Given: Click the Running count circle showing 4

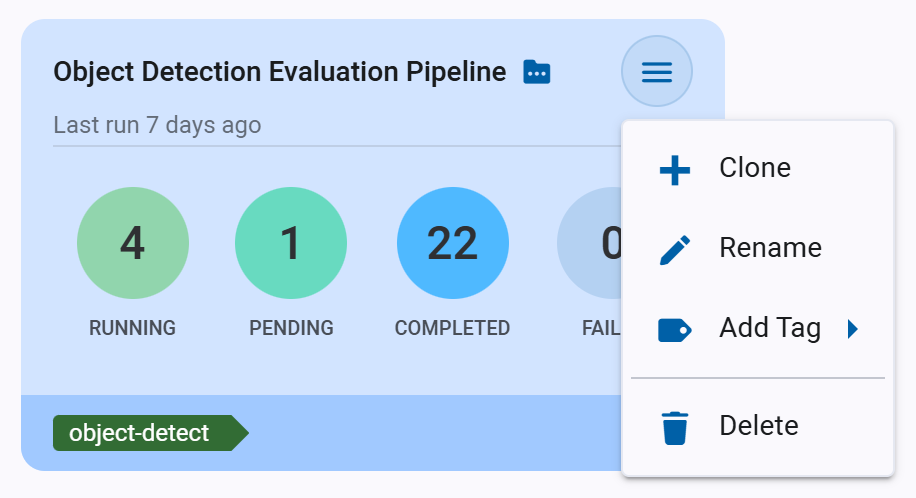Looking at the screenshot, I should coord(133,243).
